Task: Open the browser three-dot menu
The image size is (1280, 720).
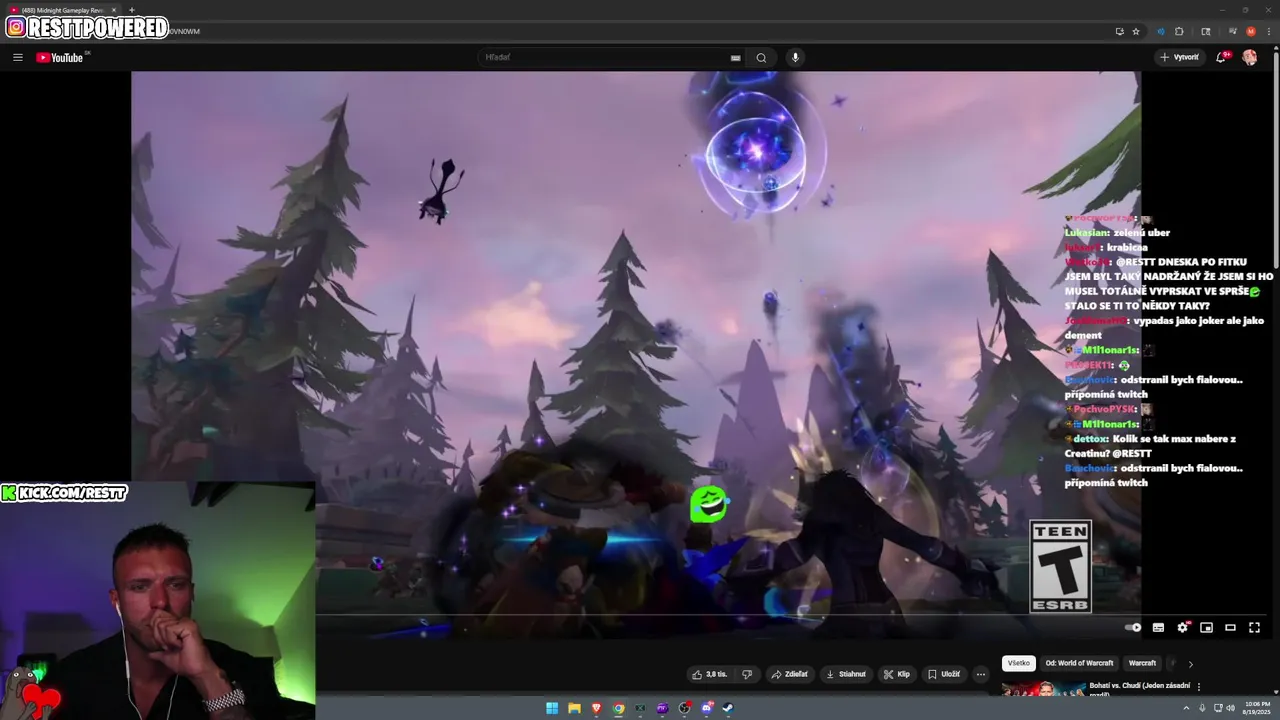Action: [x=1268, y=31]
